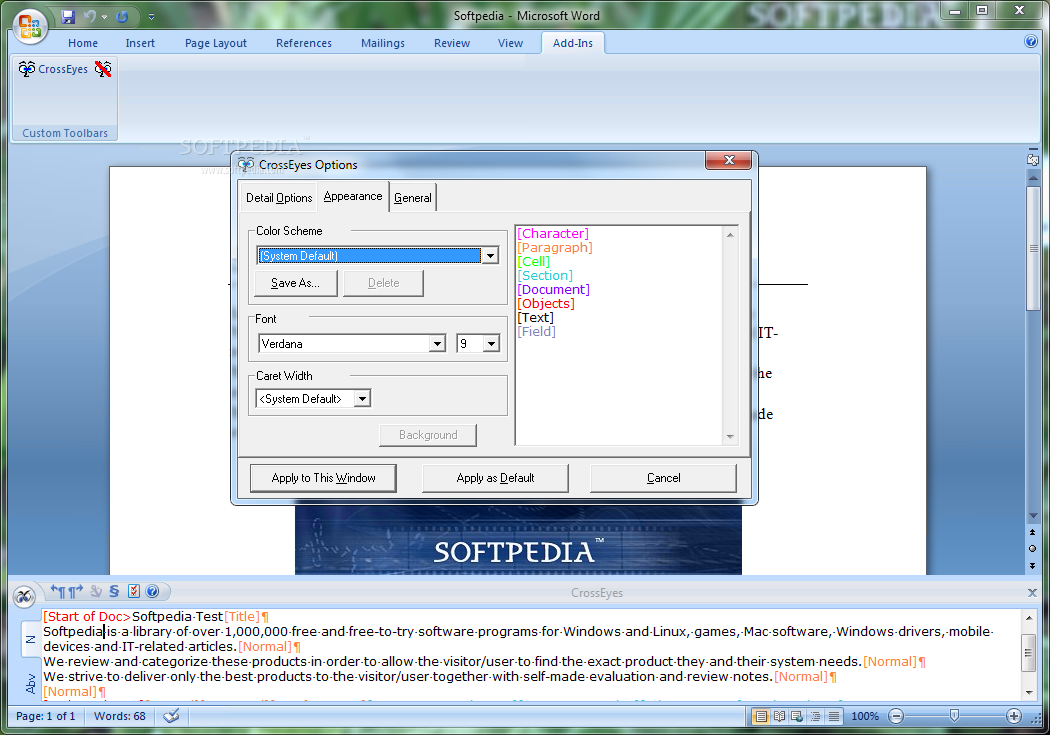Open the Color Scheme dropdown
The width and height of the screenshot is (1050, 735).
tap(491, 256)
